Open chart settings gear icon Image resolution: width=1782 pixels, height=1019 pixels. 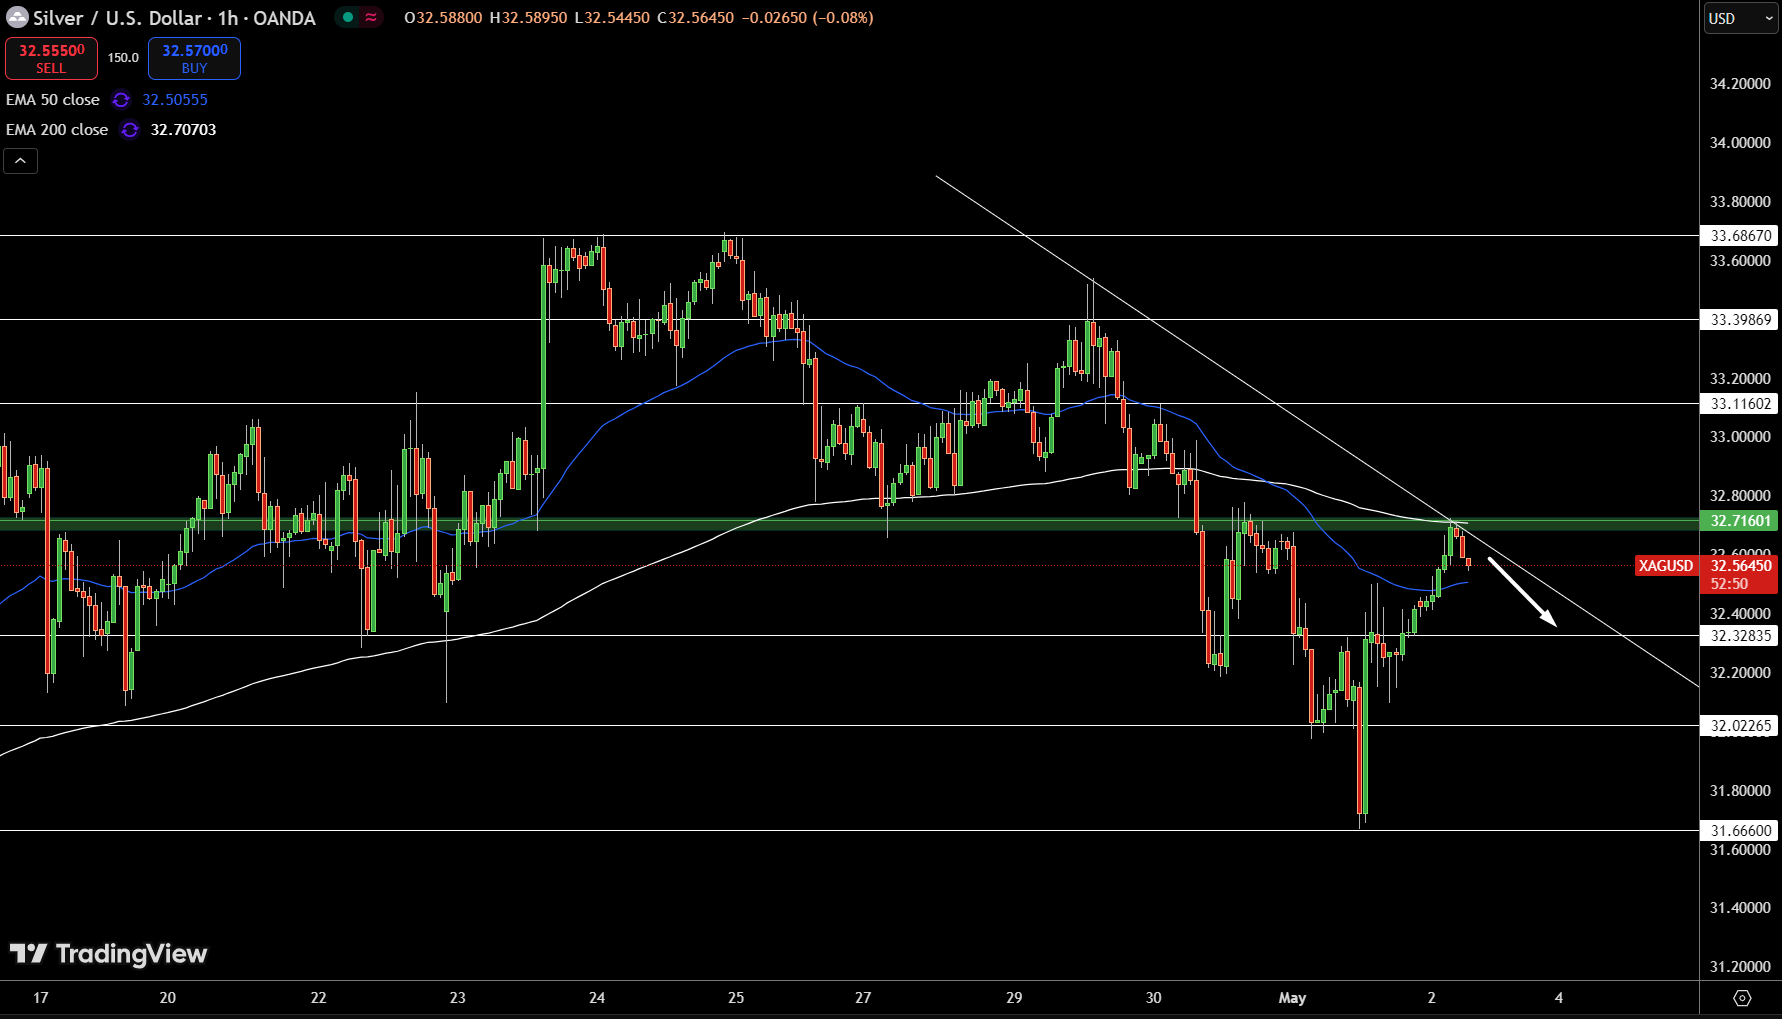tap(1742, 998)
